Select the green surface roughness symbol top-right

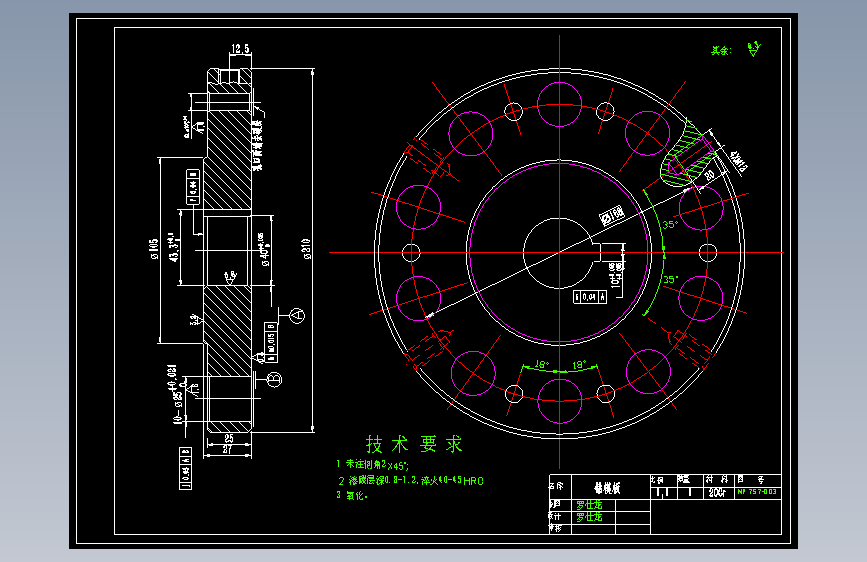pos(754,49)
